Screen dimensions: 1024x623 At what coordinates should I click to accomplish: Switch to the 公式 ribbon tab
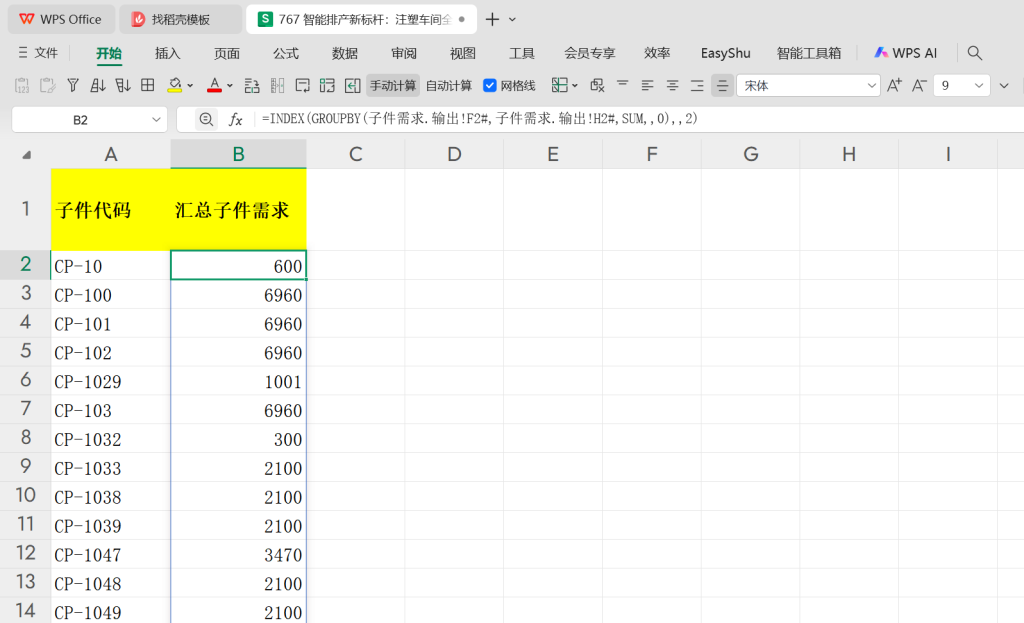pos(286,54)
